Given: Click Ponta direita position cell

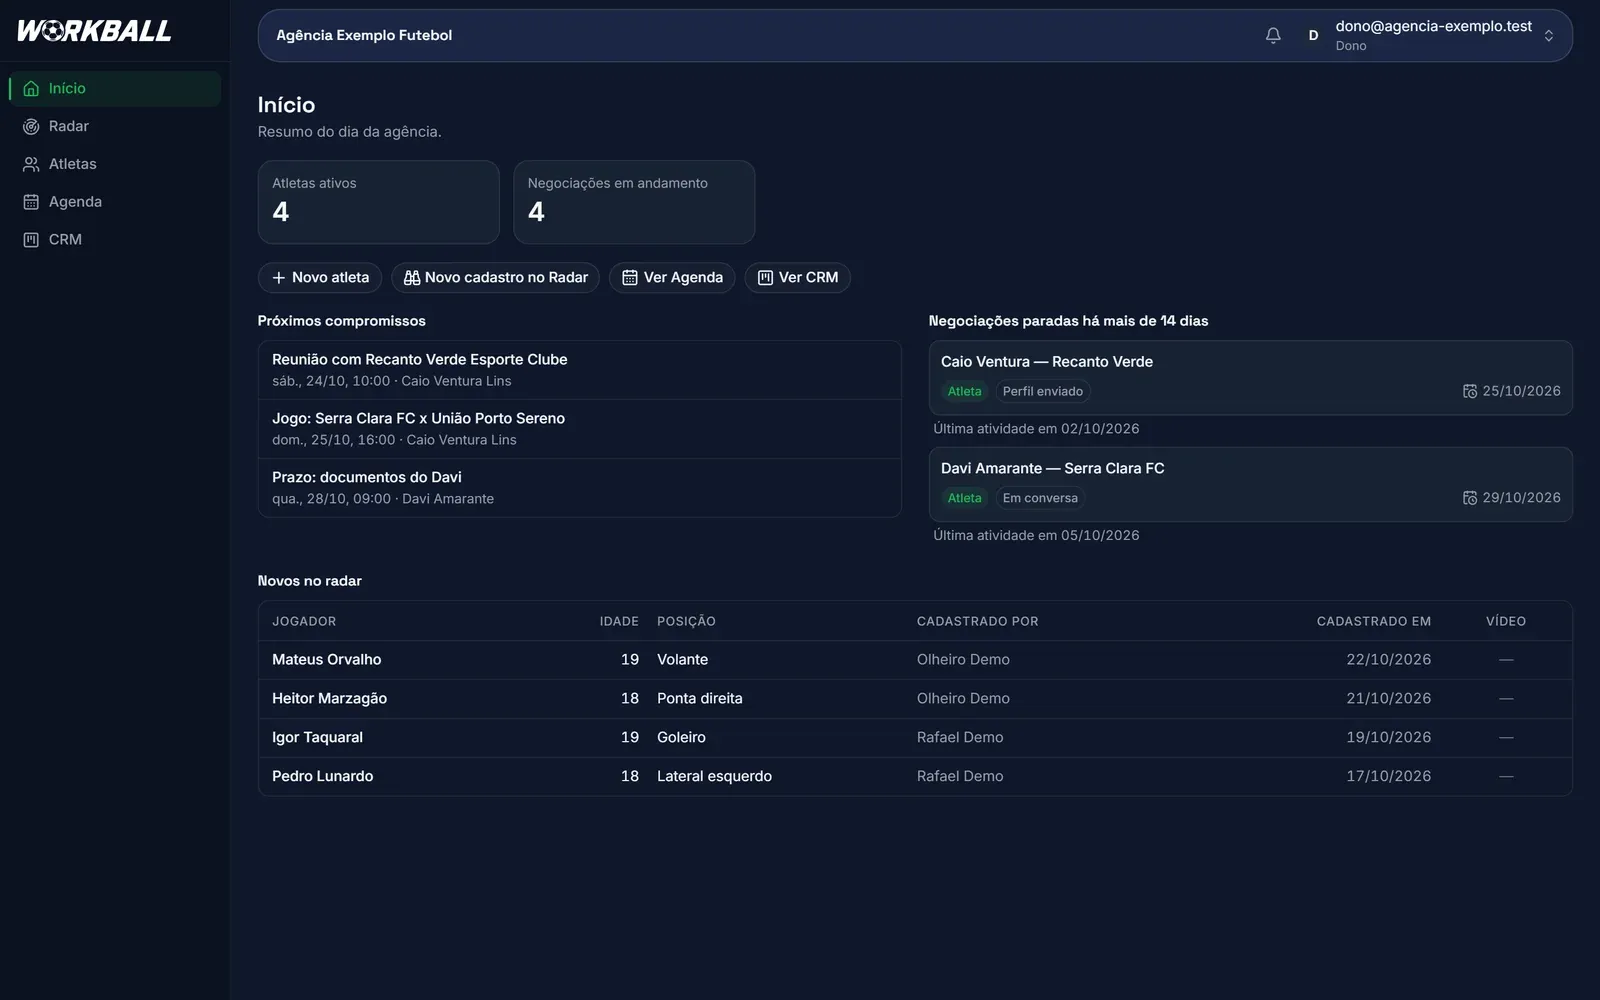Looking at the screenshot, I should (700, 699).
